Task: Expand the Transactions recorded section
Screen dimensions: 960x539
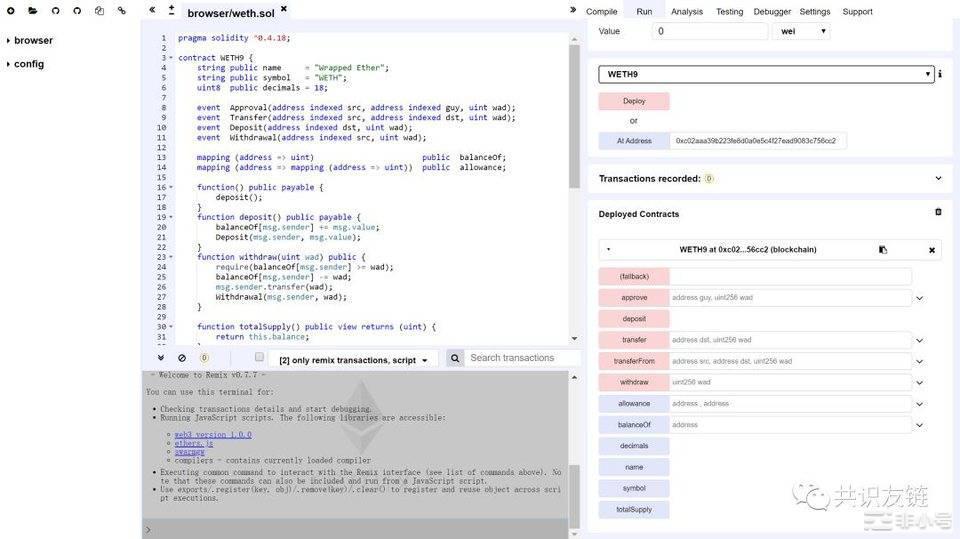Action: (938, 178)
